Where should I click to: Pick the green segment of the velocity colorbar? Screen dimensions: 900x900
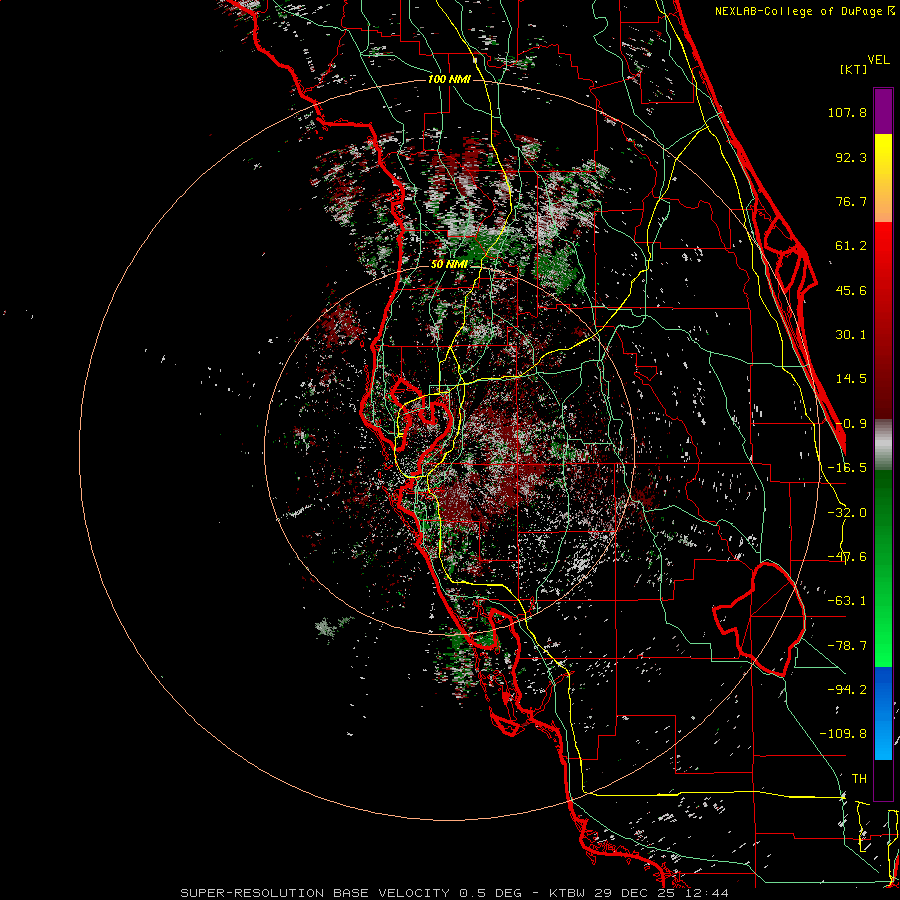883,568
